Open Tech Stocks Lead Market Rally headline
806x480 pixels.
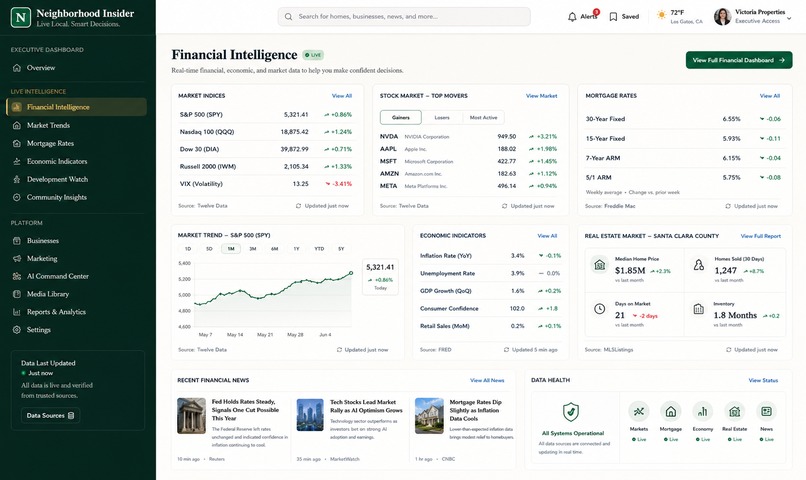point(366,406)
